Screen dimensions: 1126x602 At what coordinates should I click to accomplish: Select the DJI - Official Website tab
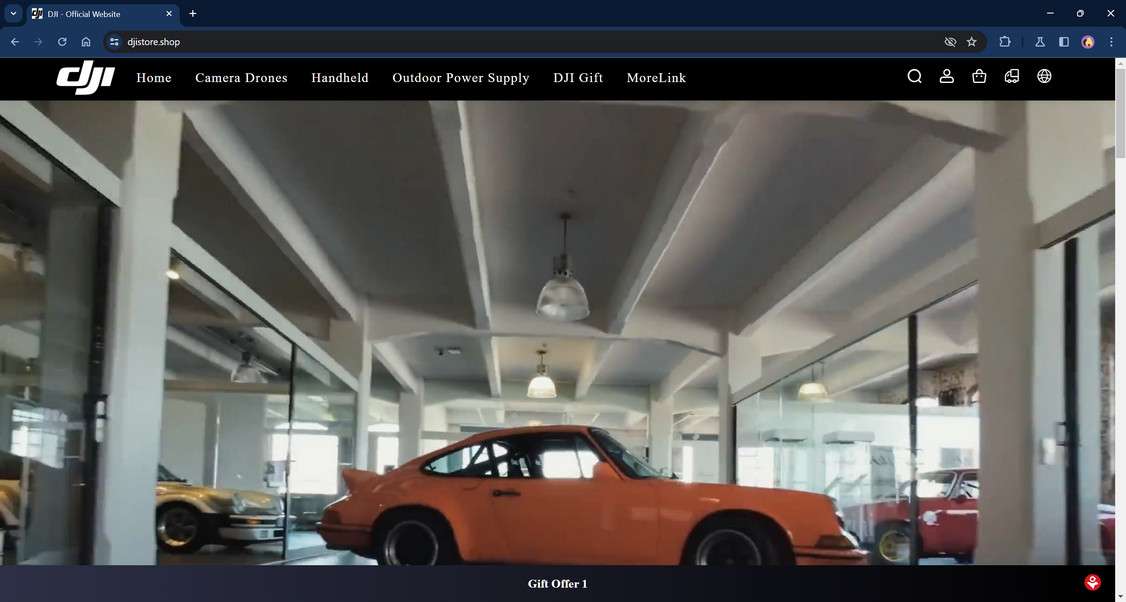coord(103,14)
